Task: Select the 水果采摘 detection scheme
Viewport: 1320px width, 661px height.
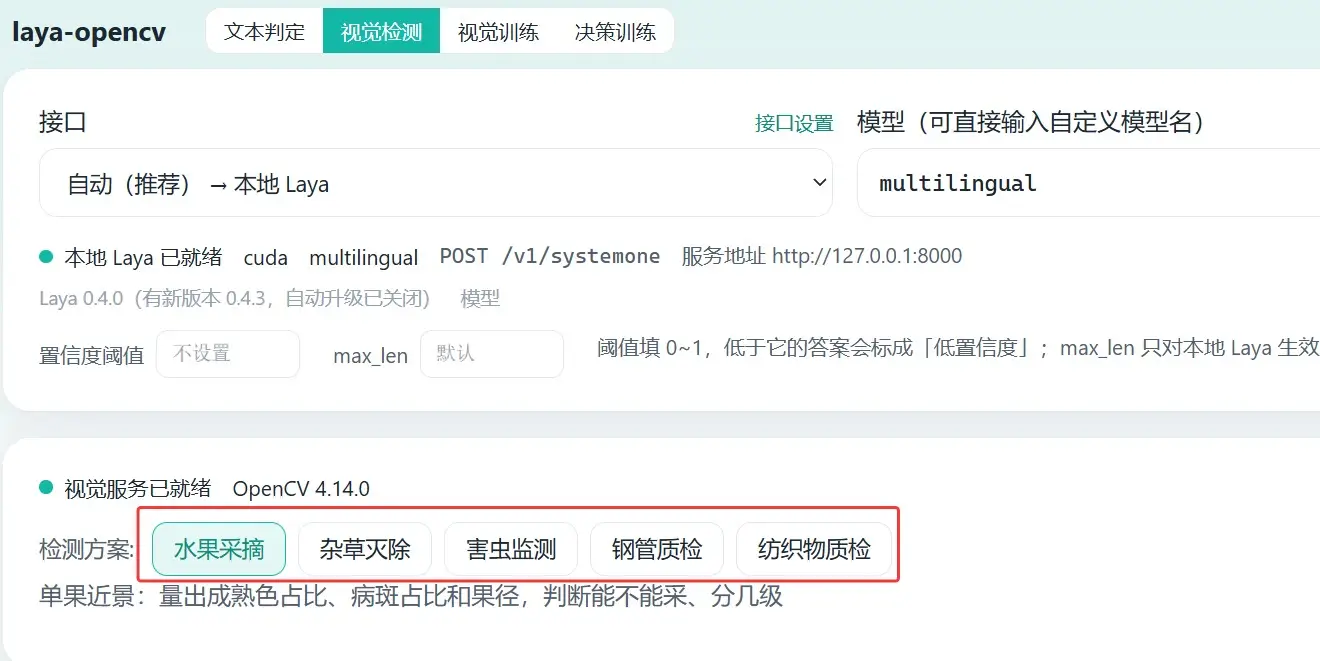Action: pos(219,549)
